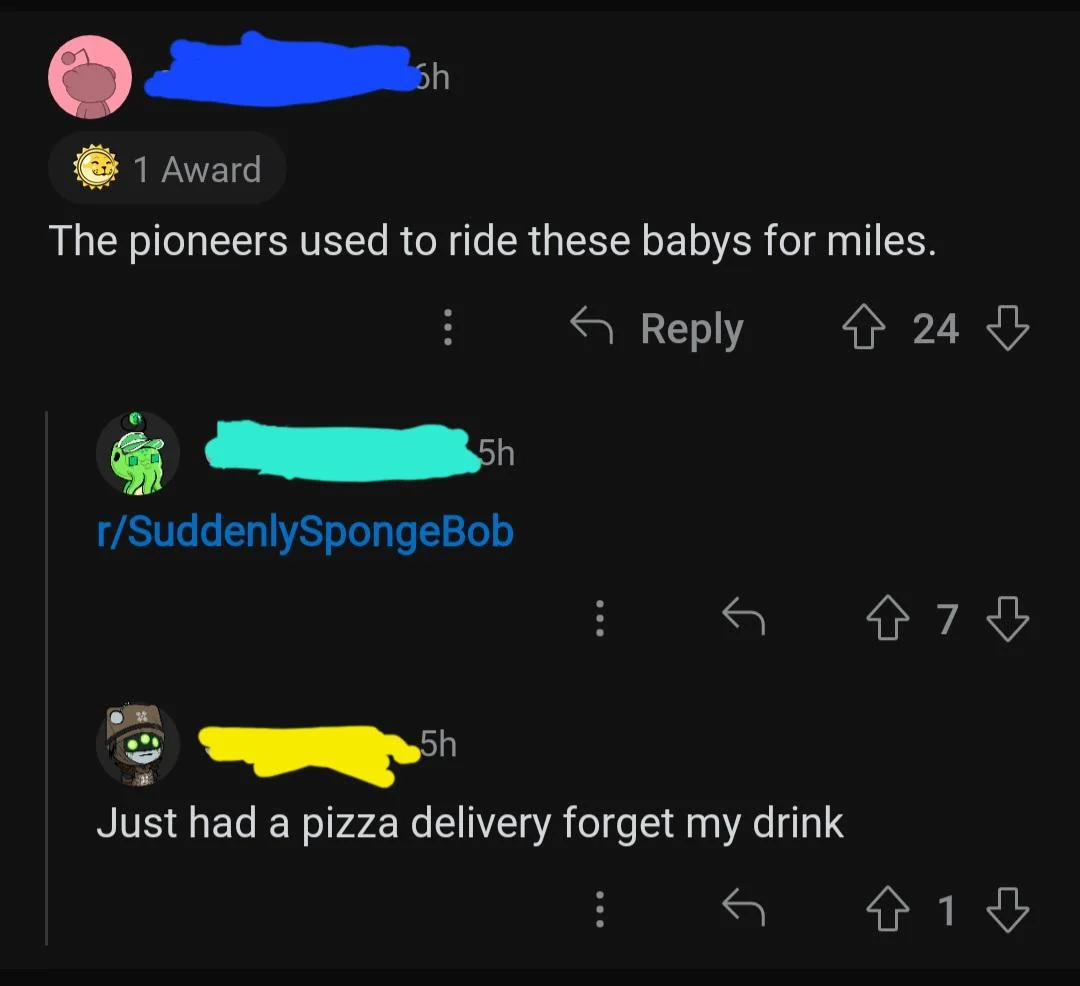View the 1 Award badge details
This screenshot has width=1080, height=986.
click(x=167, y=167)
